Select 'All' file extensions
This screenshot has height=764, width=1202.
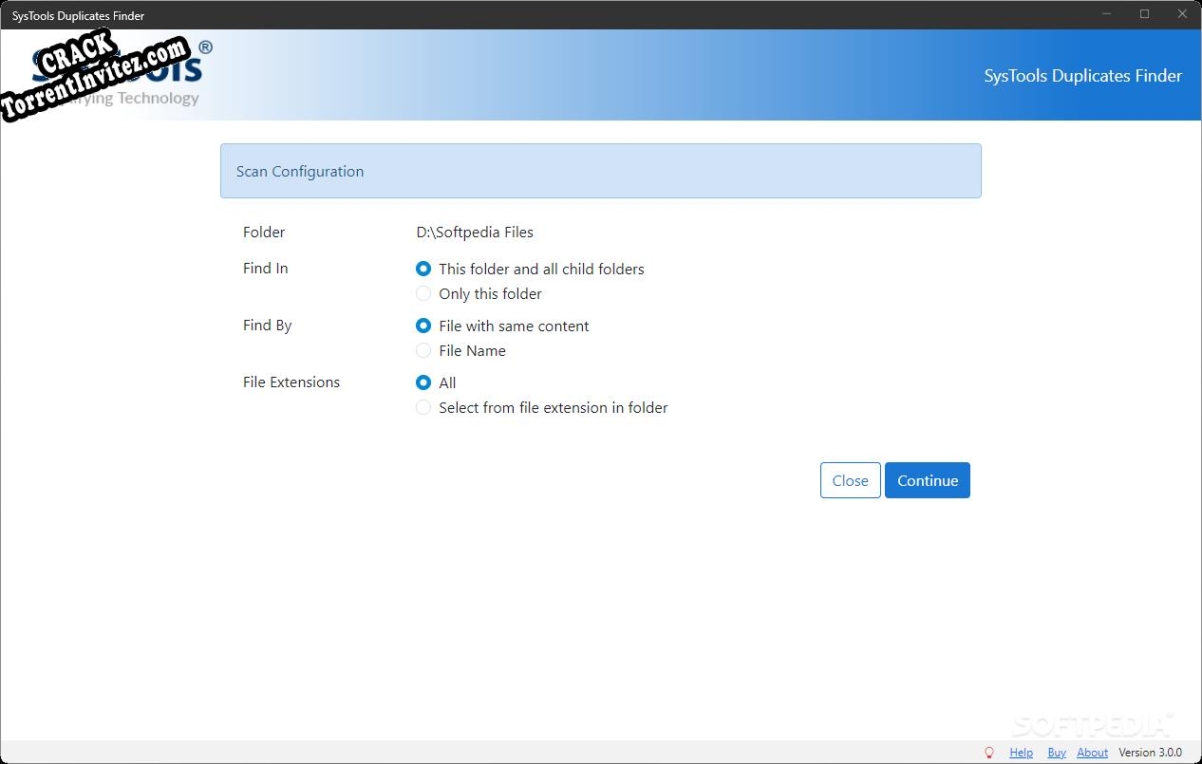(423, 382)
